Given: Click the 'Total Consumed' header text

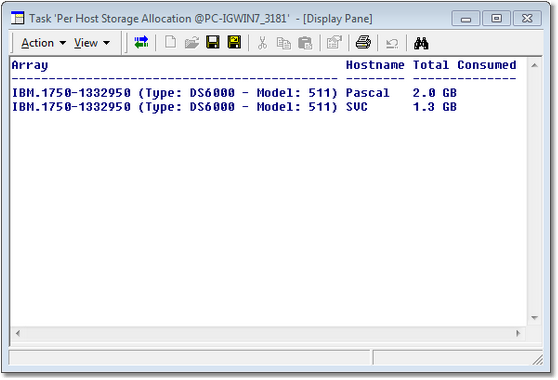Looking at the screenshot, I should [x=464, y=65].
